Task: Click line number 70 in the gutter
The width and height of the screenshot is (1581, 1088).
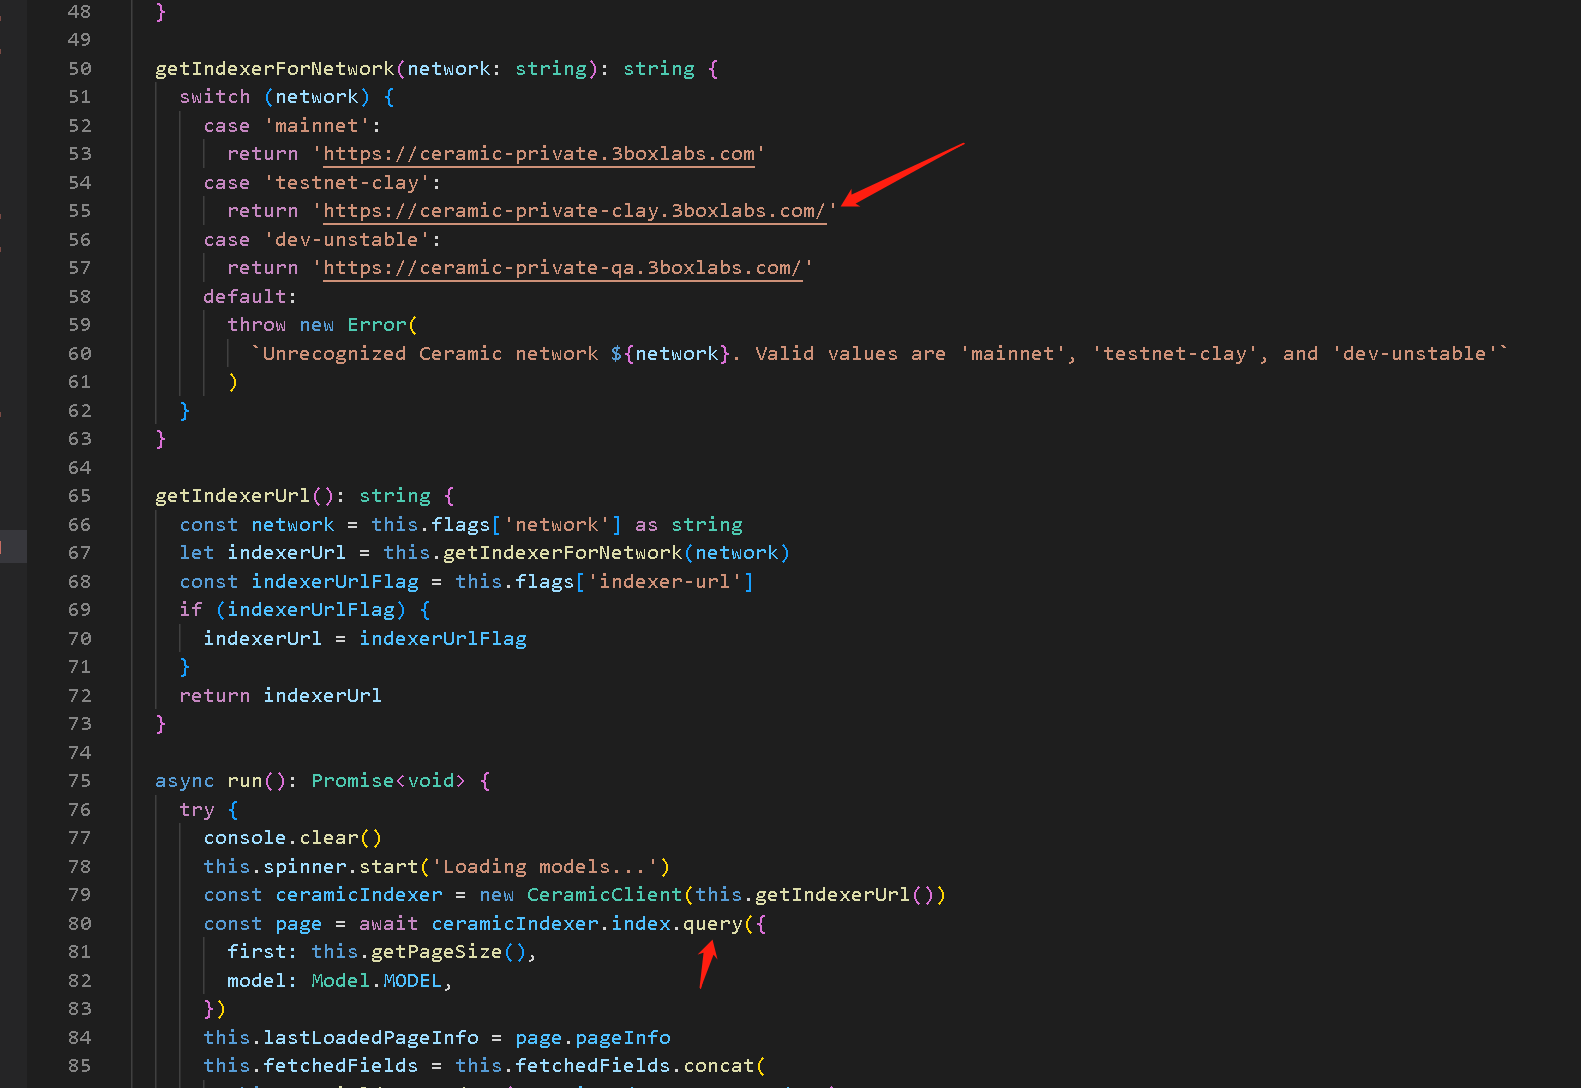Action: [79, 639]
